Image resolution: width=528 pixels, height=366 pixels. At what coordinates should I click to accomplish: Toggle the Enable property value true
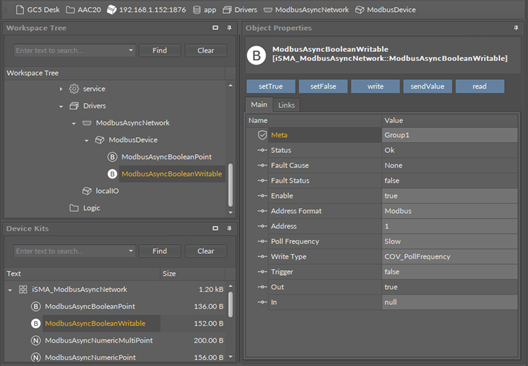pyautogui.click(x=450, y=196)
